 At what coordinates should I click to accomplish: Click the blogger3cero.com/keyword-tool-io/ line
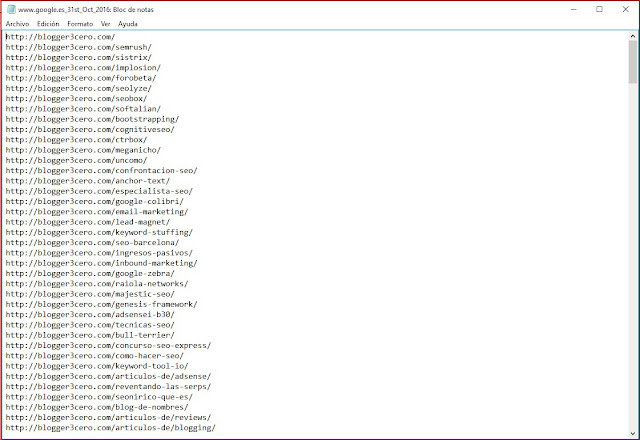tap(97, 366)
